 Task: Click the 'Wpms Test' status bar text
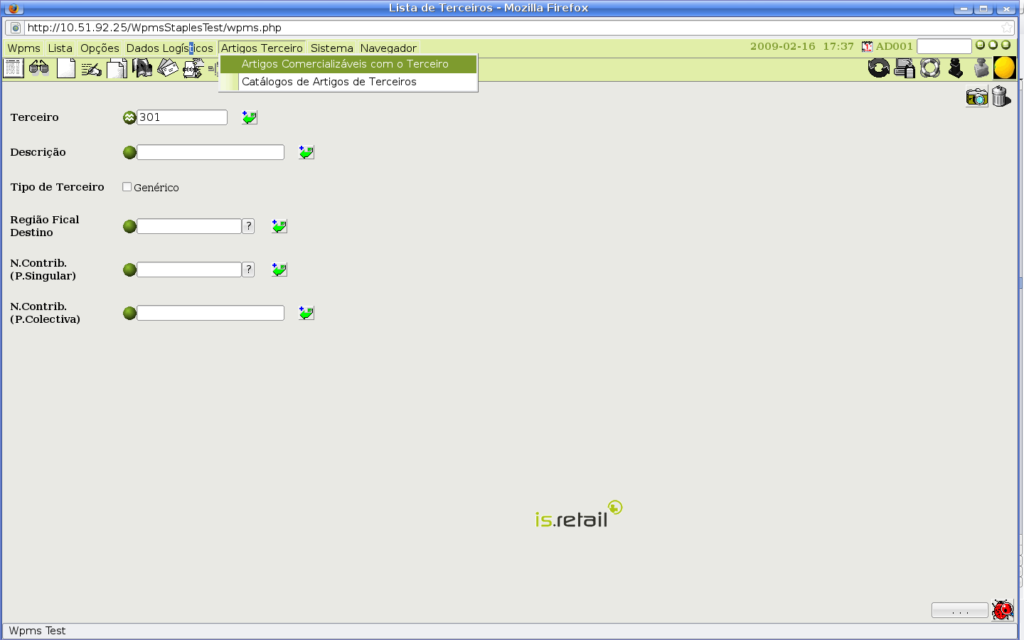(x=37, y=631)
